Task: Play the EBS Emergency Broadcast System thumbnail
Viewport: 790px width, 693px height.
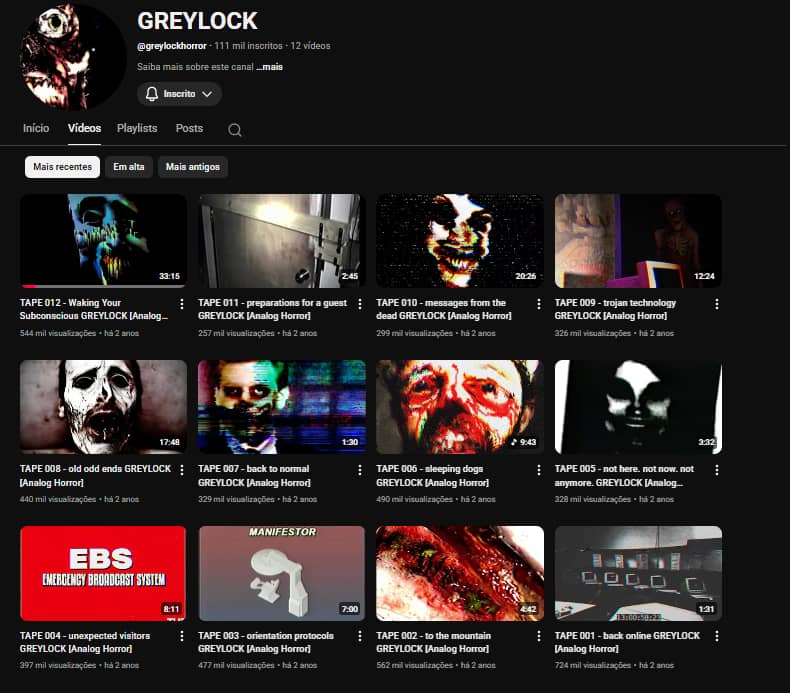Action: coord(103,573)
